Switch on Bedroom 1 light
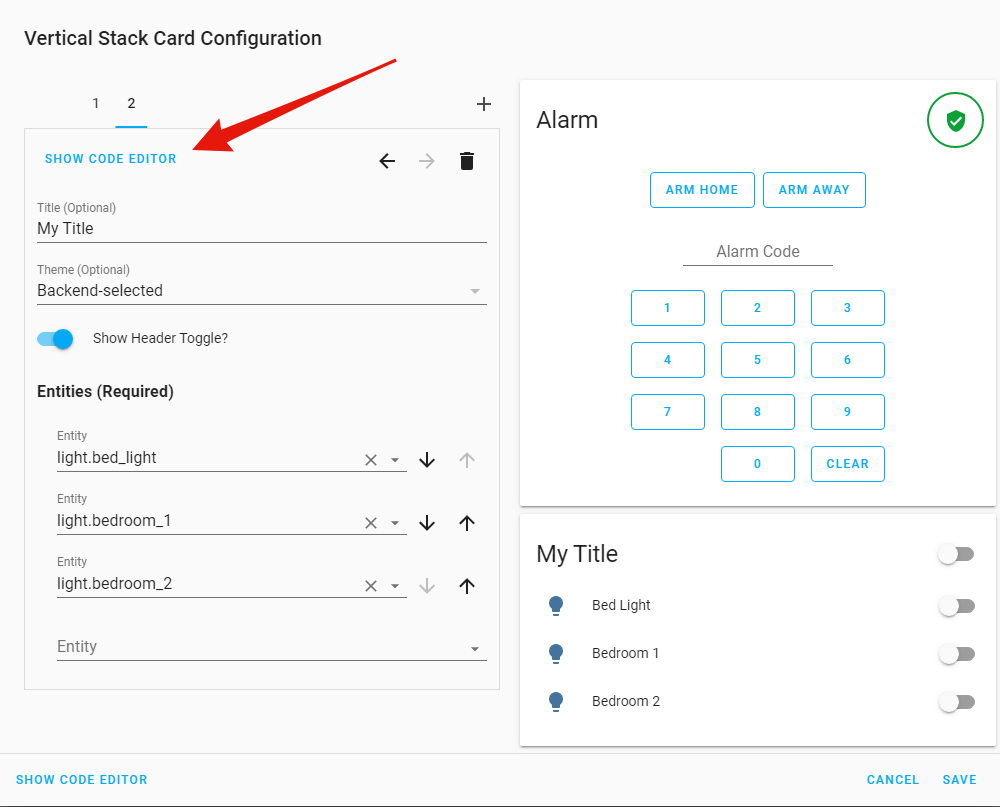Image resolution: width=1000 pixels, height=807 pixels. [956, 654]
